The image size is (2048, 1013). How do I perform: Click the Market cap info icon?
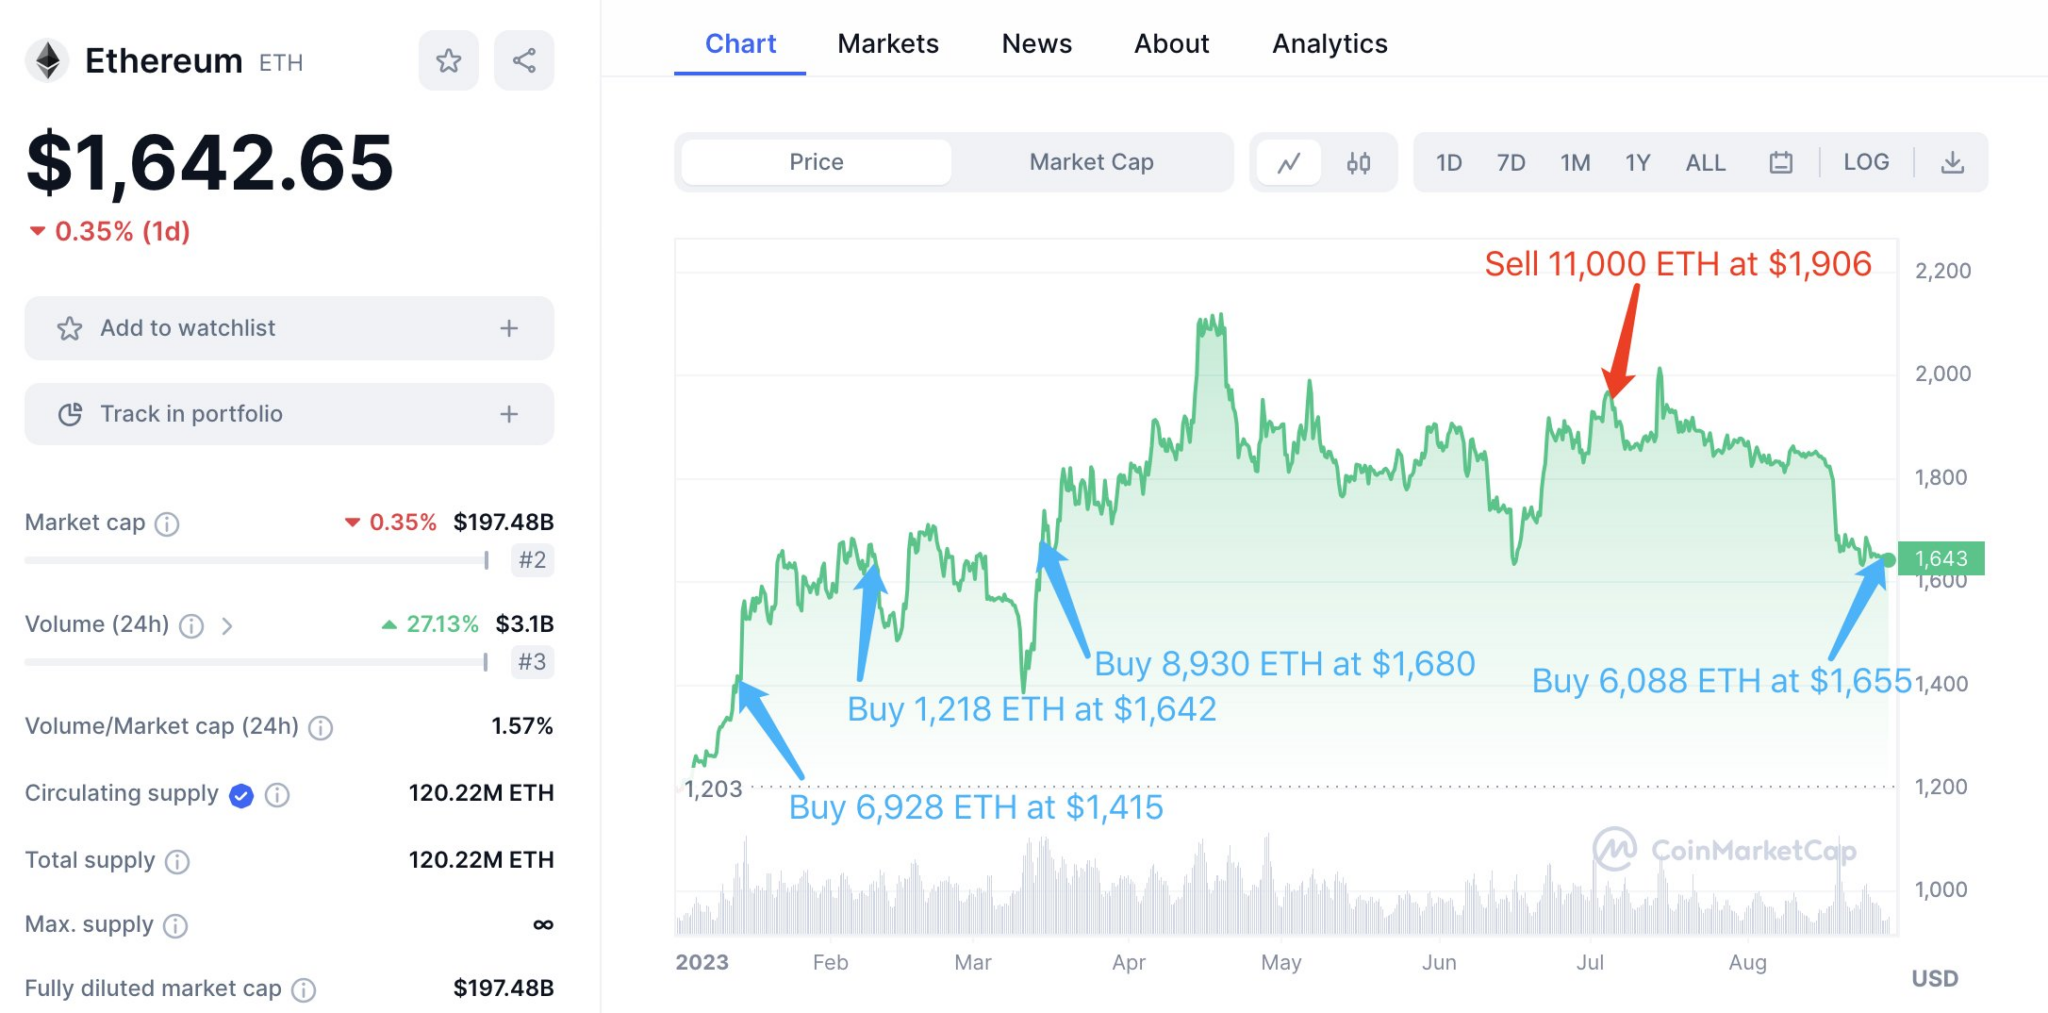(168, 524)
